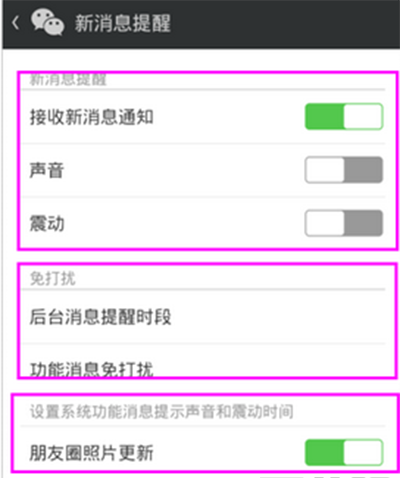Click the 设置系统功能消息提示声音和震动时间 description
The height and width of the screenshot is (478, 400).
pos(162,411)
